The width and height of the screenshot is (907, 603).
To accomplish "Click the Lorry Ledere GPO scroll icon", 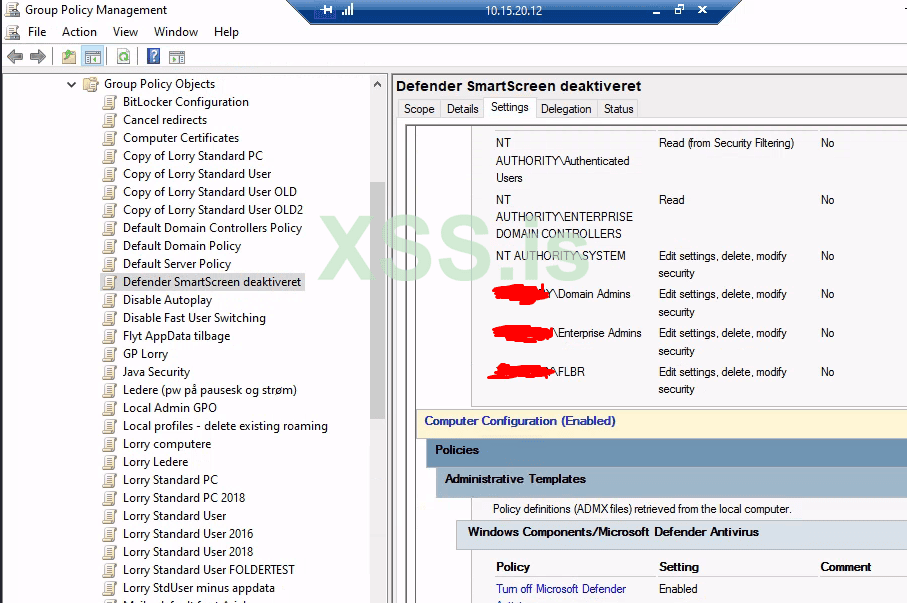I will pyautogui.click(x=109, y=462).
